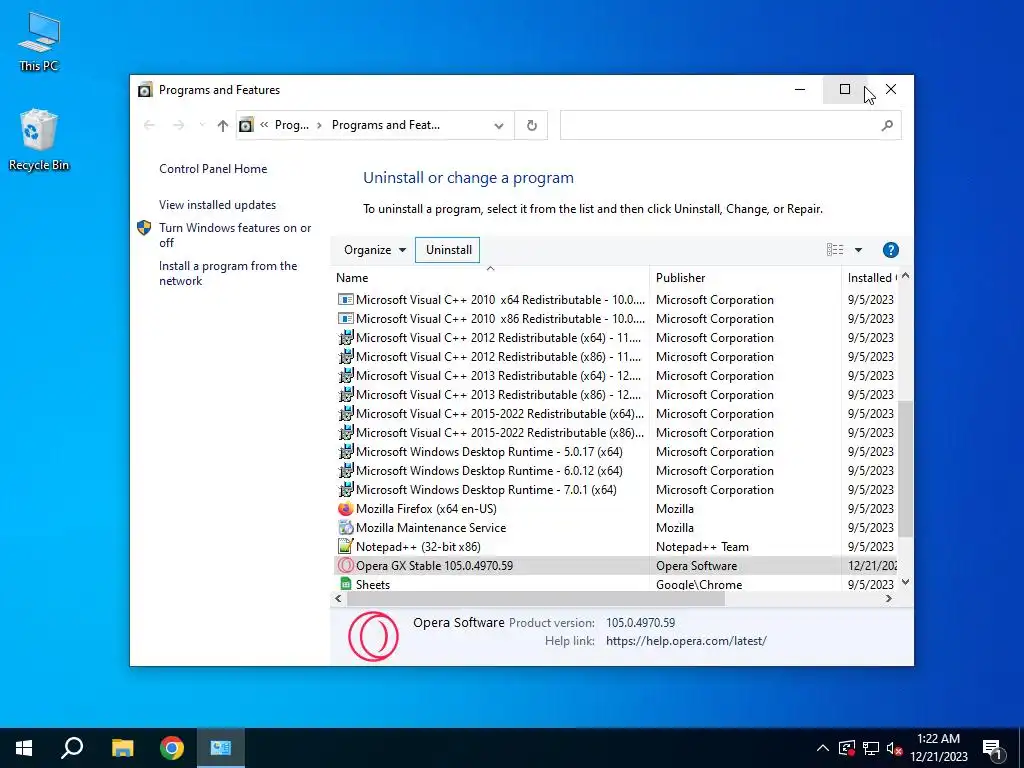The height and width of the screenshot is (768, 1024).
Task: Click Control Panel taskbar icon
Action: pyautogui.click(x=221, y=748)
